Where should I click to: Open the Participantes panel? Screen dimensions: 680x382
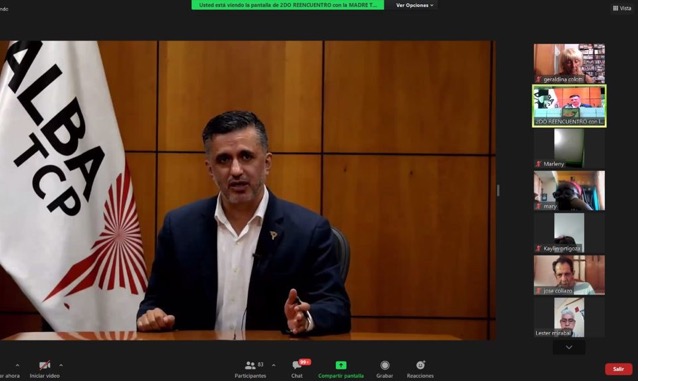coord(250,369)
